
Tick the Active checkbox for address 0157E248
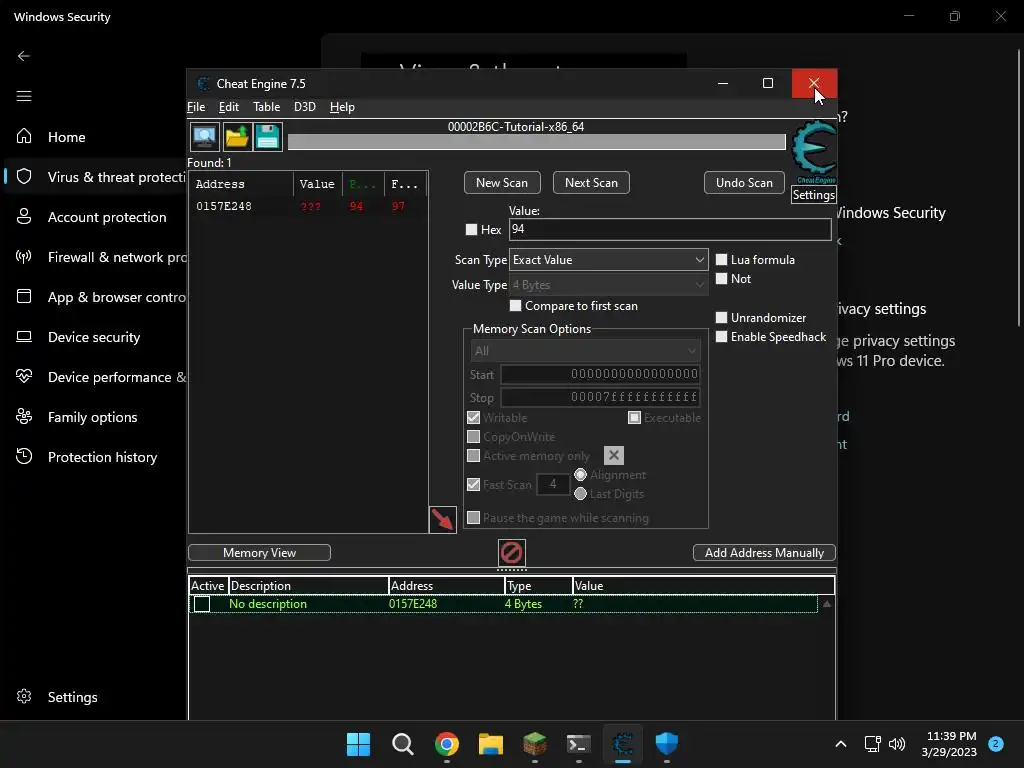click(202, 604)
